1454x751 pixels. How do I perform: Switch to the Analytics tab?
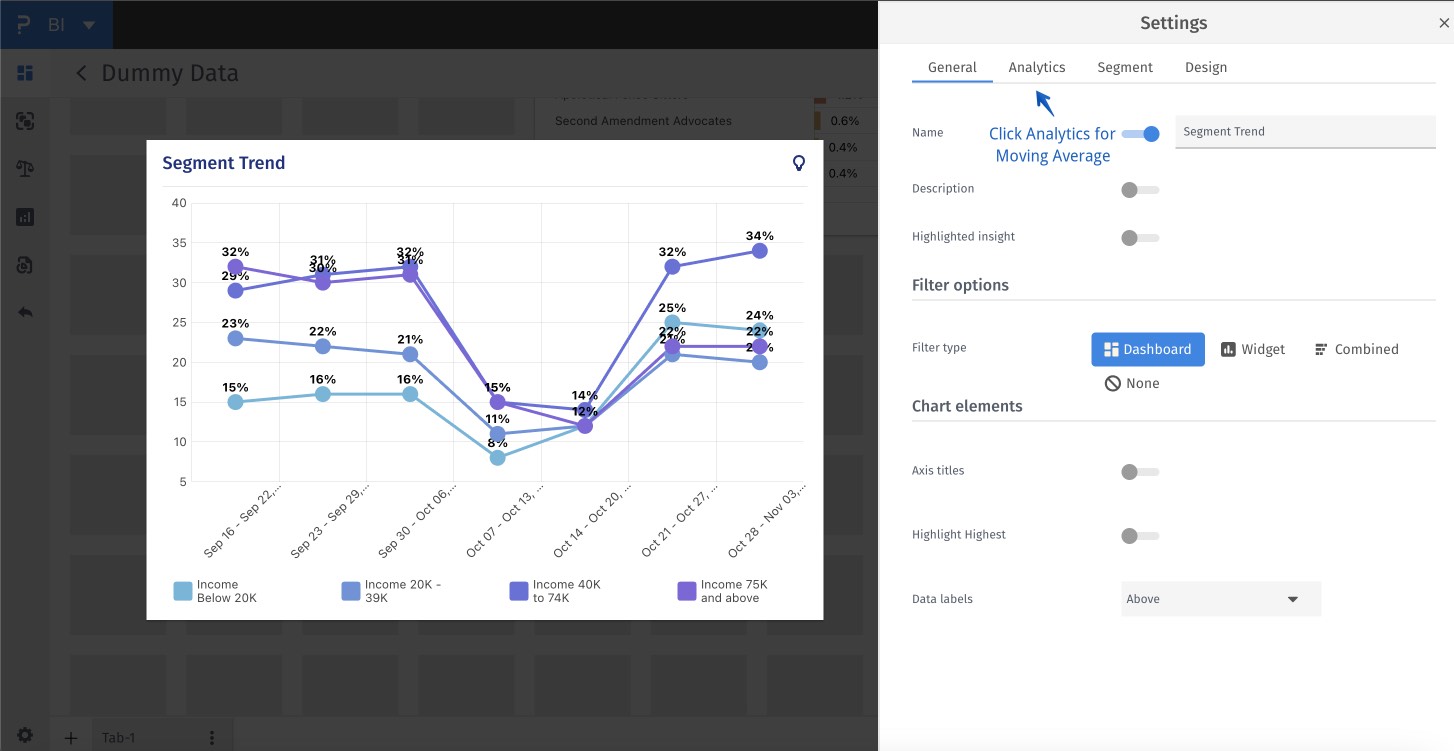1037,67
